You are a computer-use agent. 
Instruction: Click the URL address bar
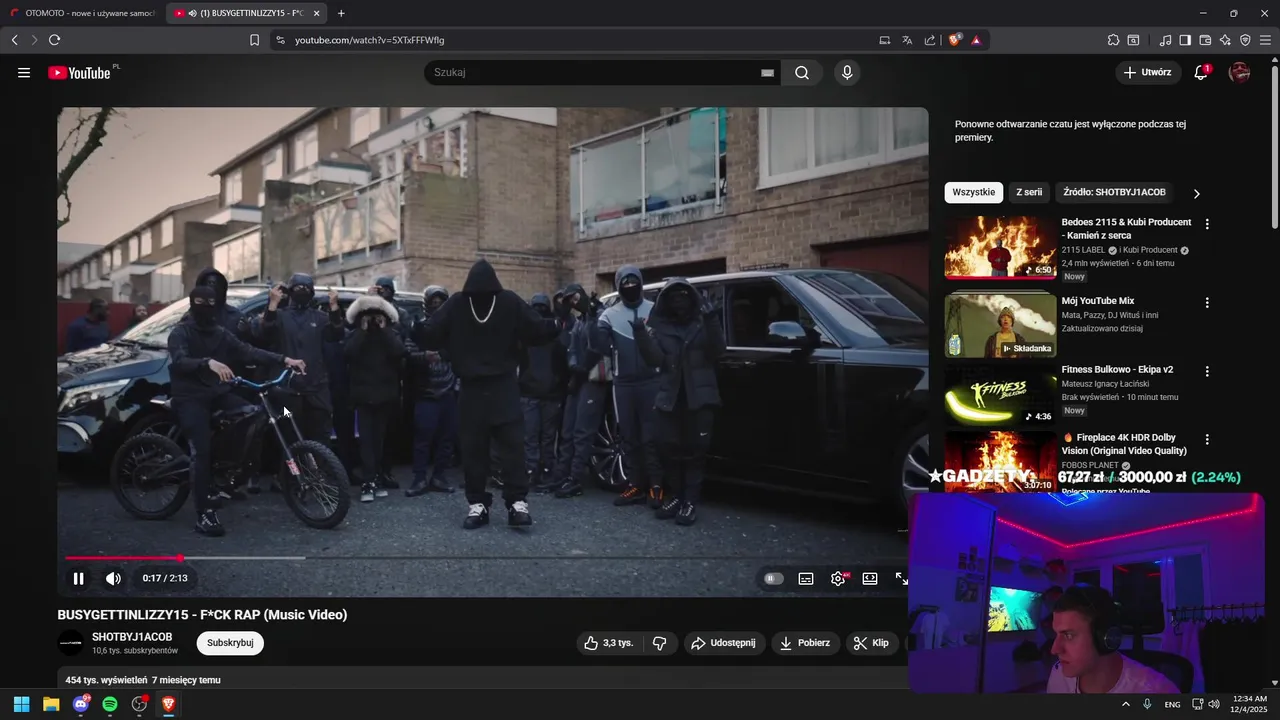(580, 40)
